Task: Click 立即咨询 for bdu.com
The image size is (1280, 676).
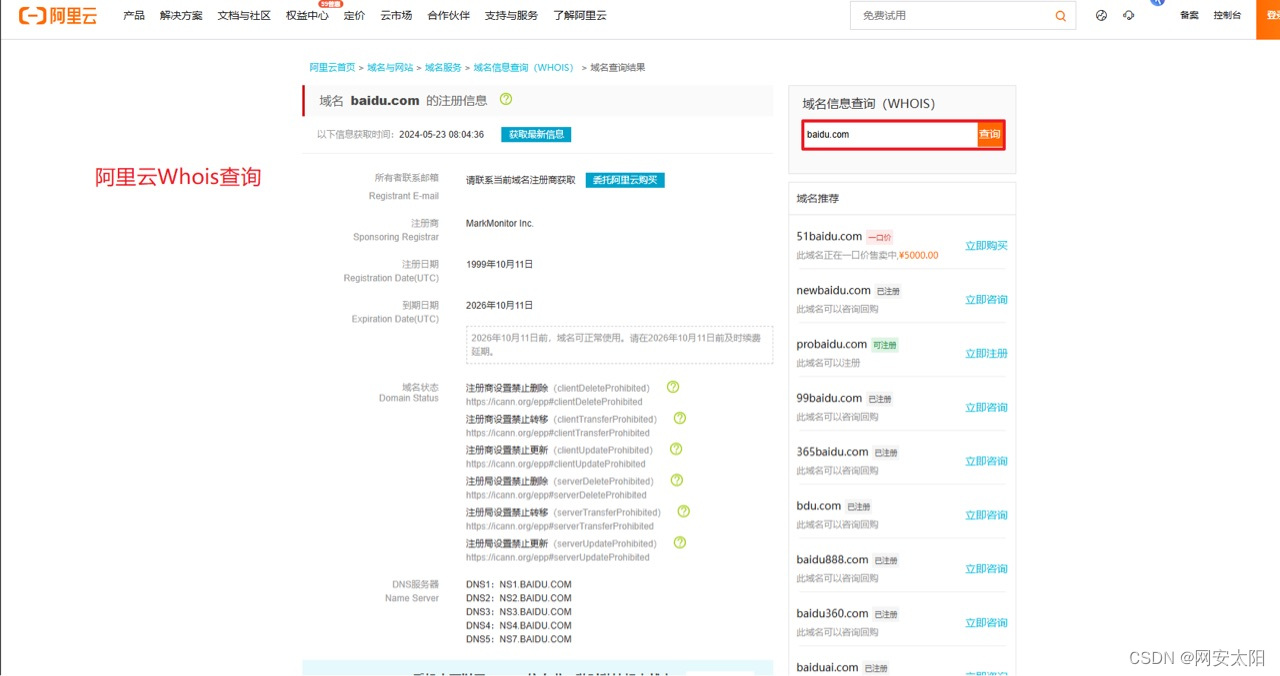Action: 986,515
